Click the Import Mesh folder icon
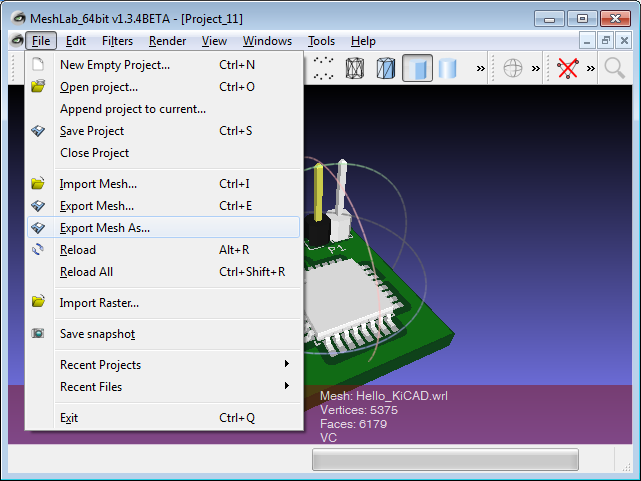 point(38,183)
